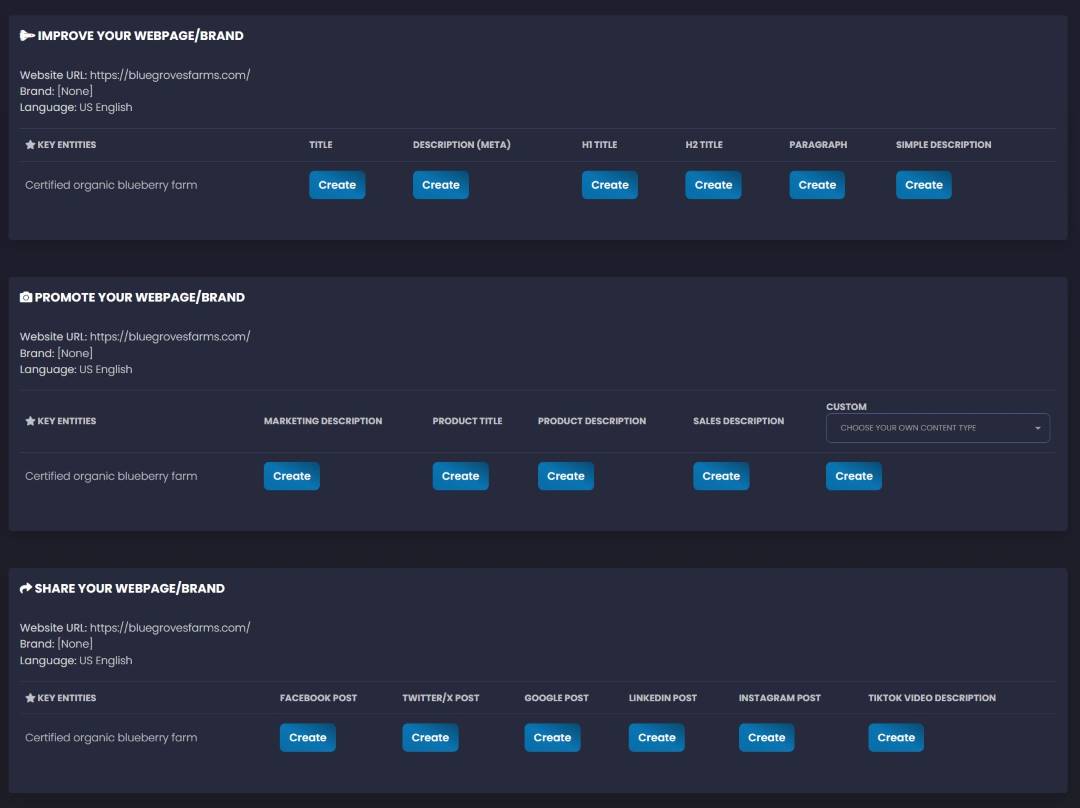The image size is (1080, 808).
Task: Click Create under the Paragraph column
Action: pos(816,185)
